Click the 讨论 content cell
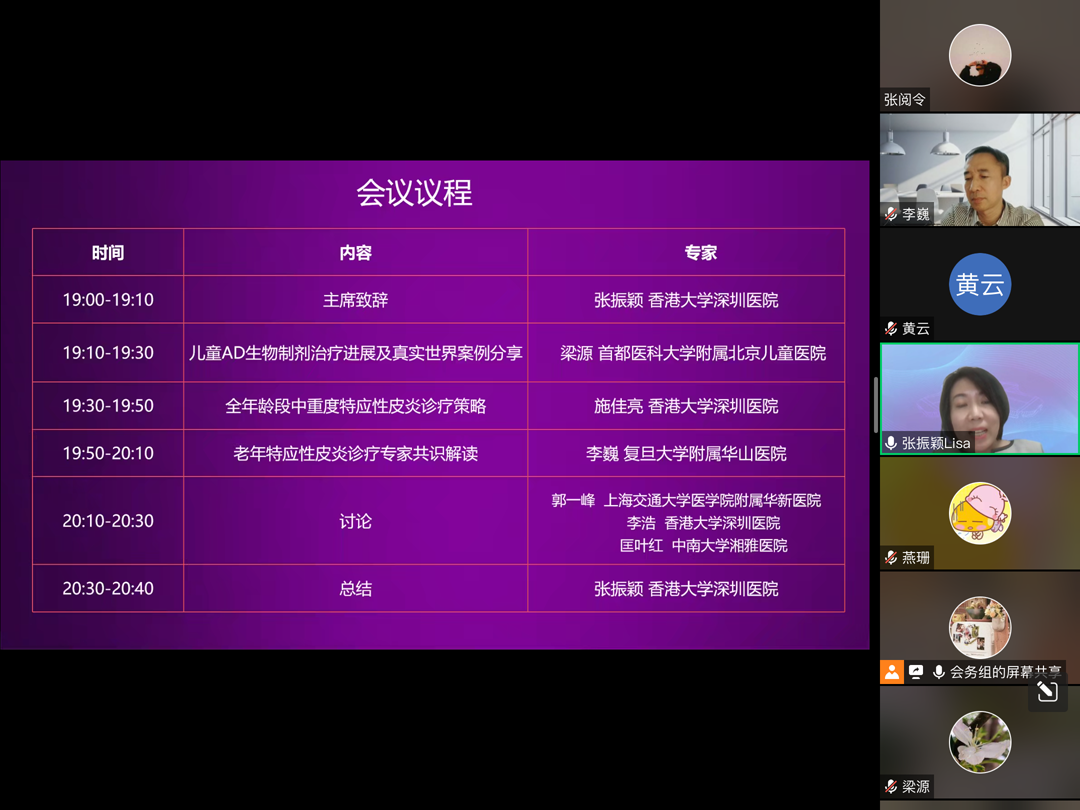Viewport: 1080px width, 810px height. [355, 521]
